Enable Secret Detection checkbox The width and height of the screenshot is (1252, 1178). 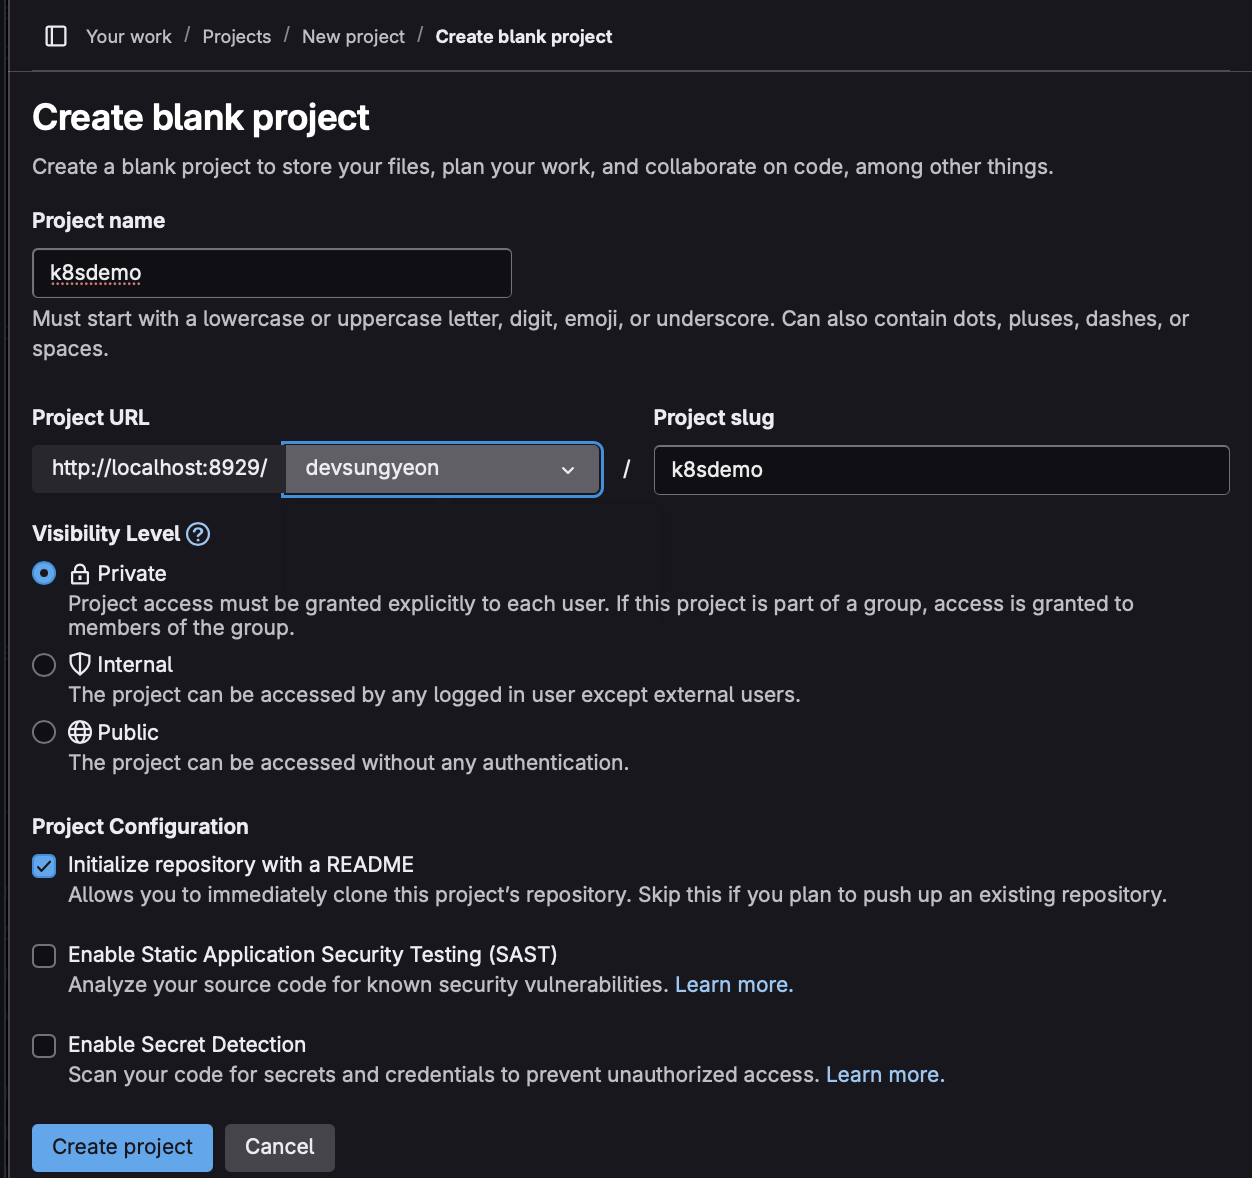(x=44, y=1046)
